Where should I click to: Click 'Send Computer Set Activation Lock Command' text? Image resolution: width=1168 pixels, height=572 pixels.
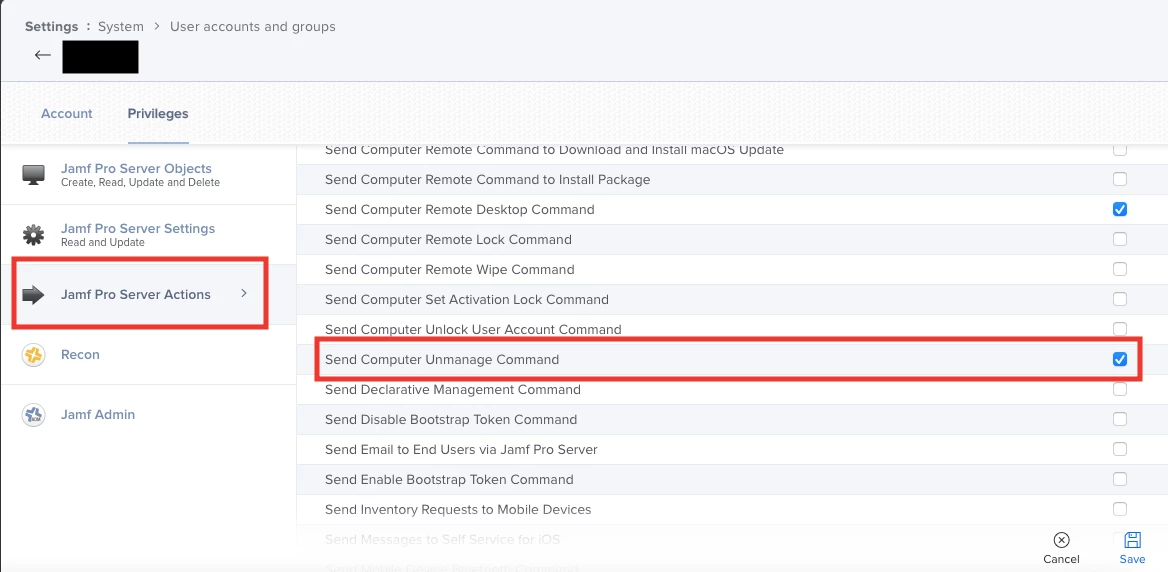[x=467, y=299]
